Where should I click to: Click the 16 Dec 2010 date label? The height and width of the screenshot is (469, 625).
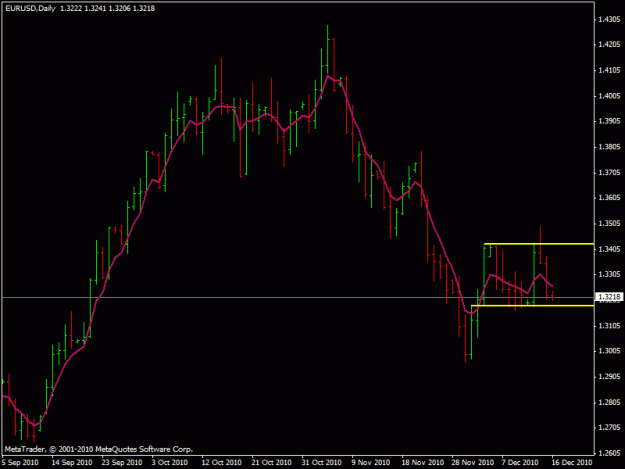pos(572,463)
